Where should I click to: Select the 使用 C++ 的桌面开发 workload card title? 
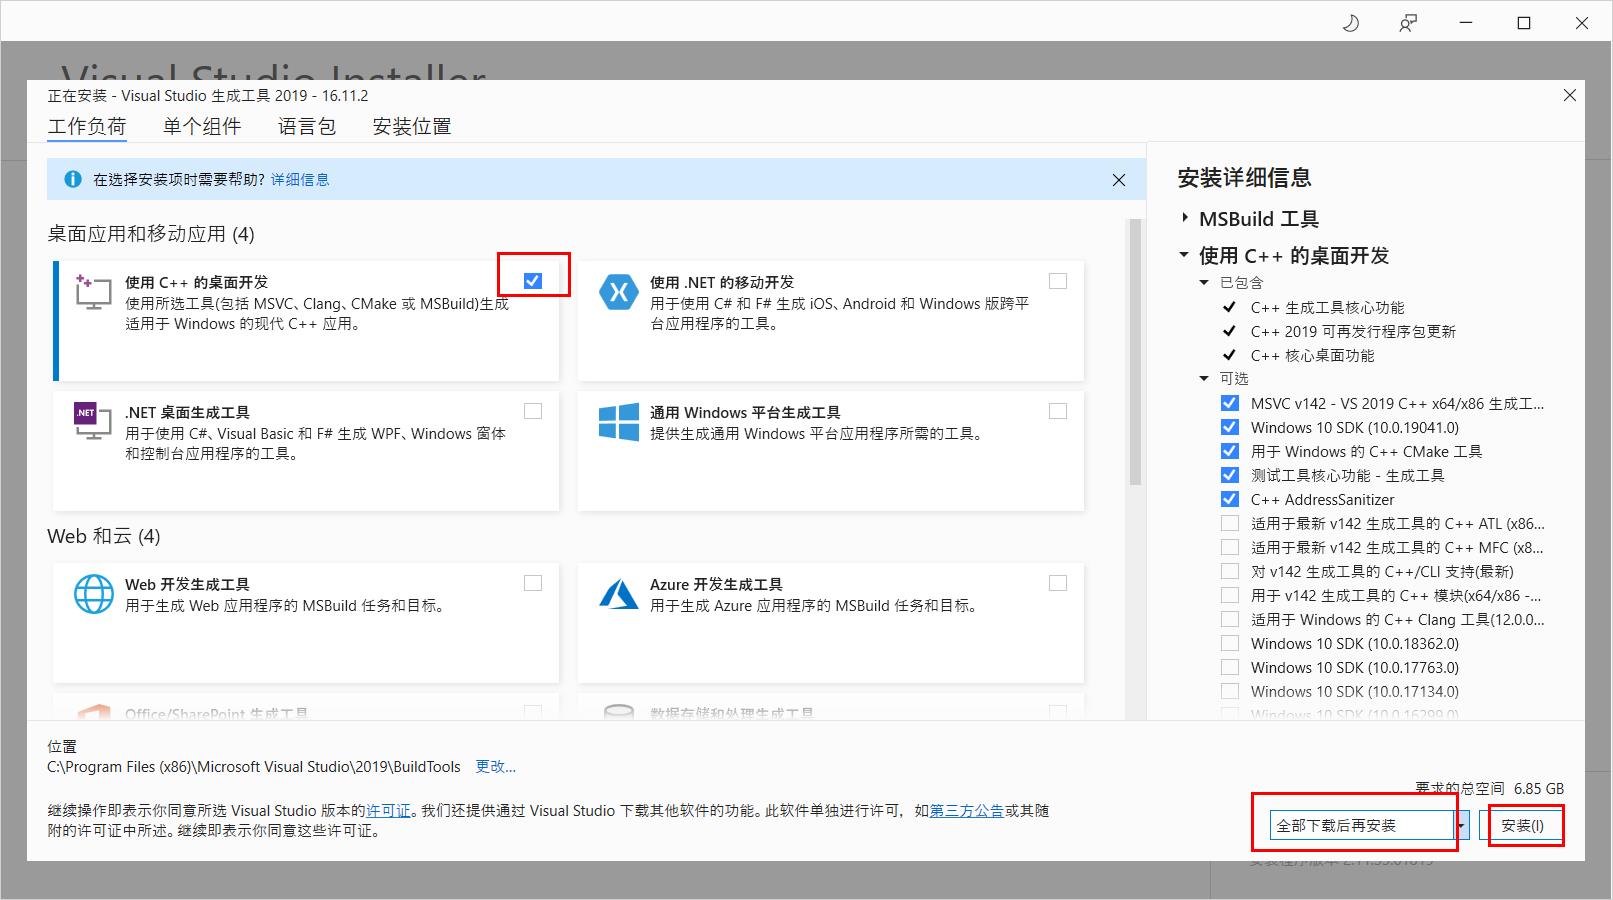click(x=196, y=282)
